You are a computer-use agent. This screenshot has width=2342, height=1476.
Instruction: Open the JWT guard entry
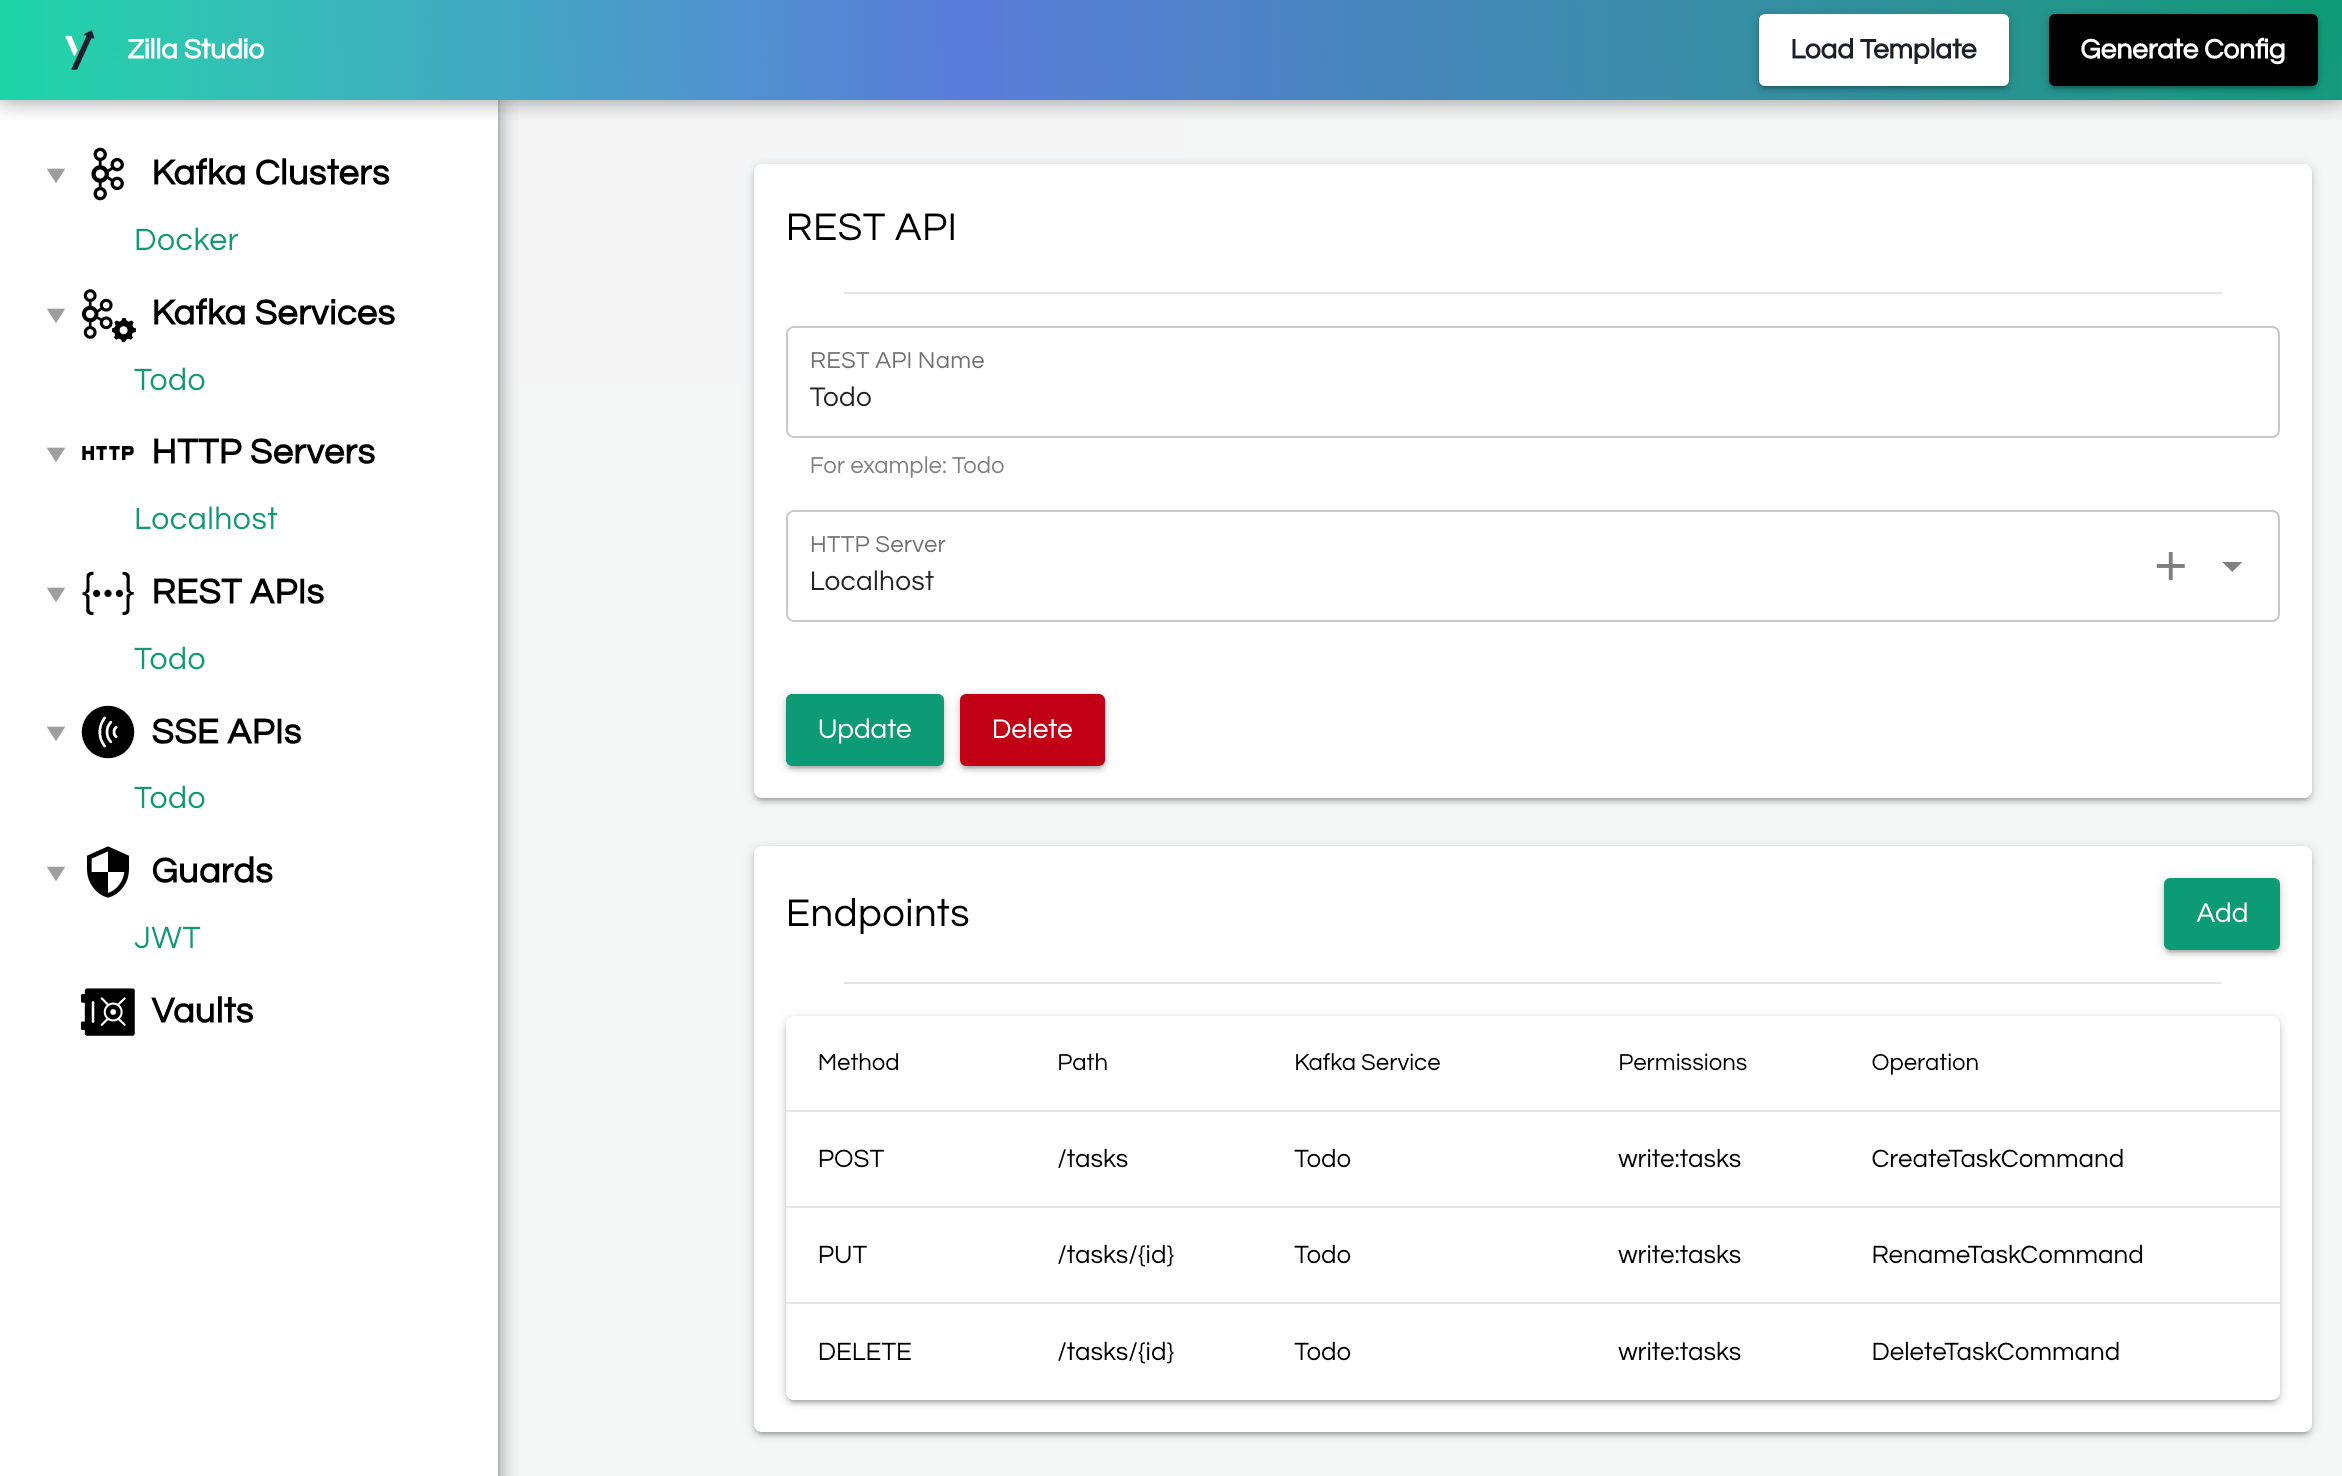point(167,938)
